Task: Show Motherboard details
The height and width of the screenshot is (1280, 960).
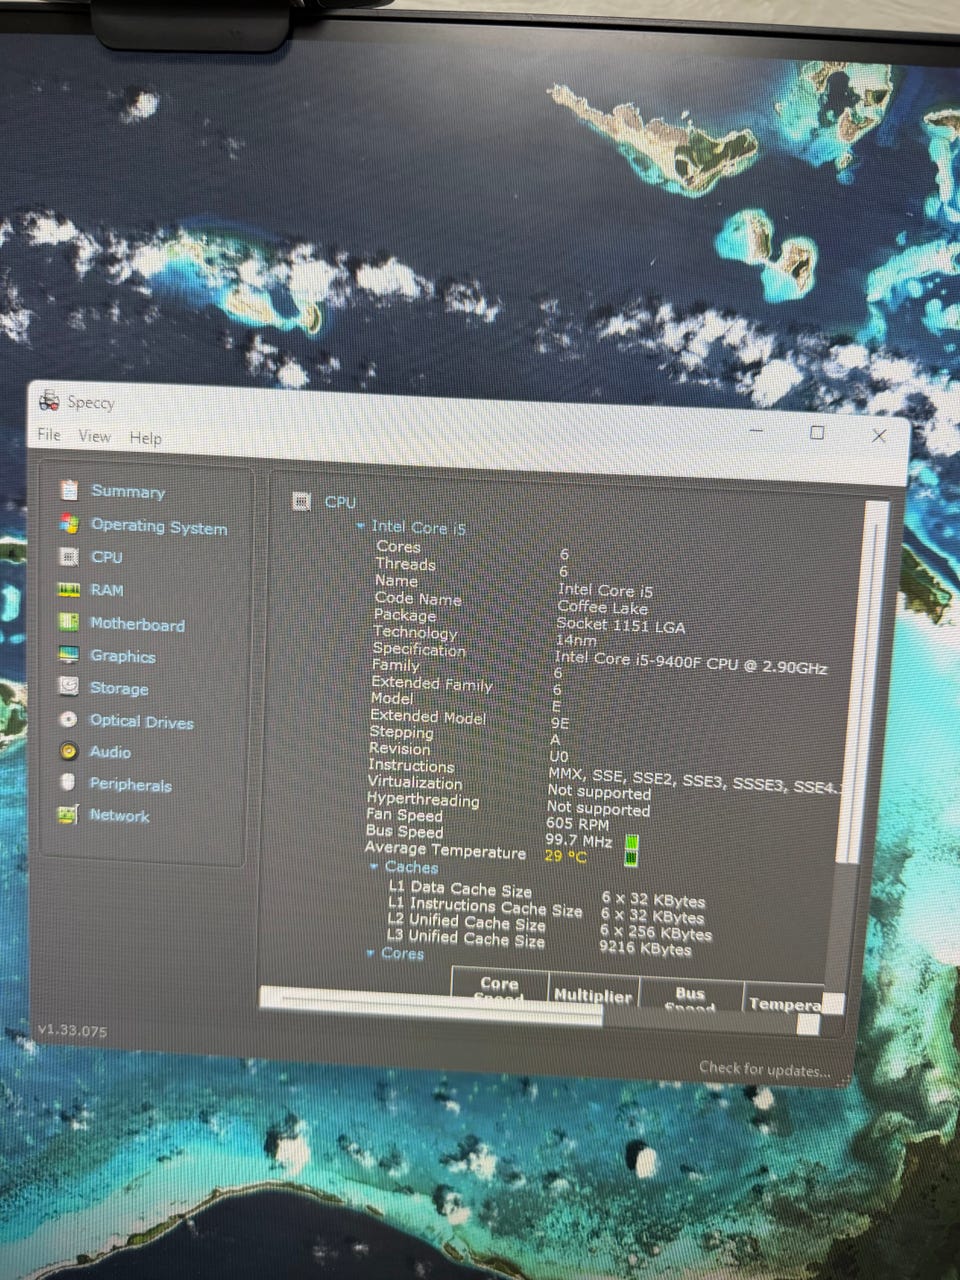Action: click(x=137, y=624)
